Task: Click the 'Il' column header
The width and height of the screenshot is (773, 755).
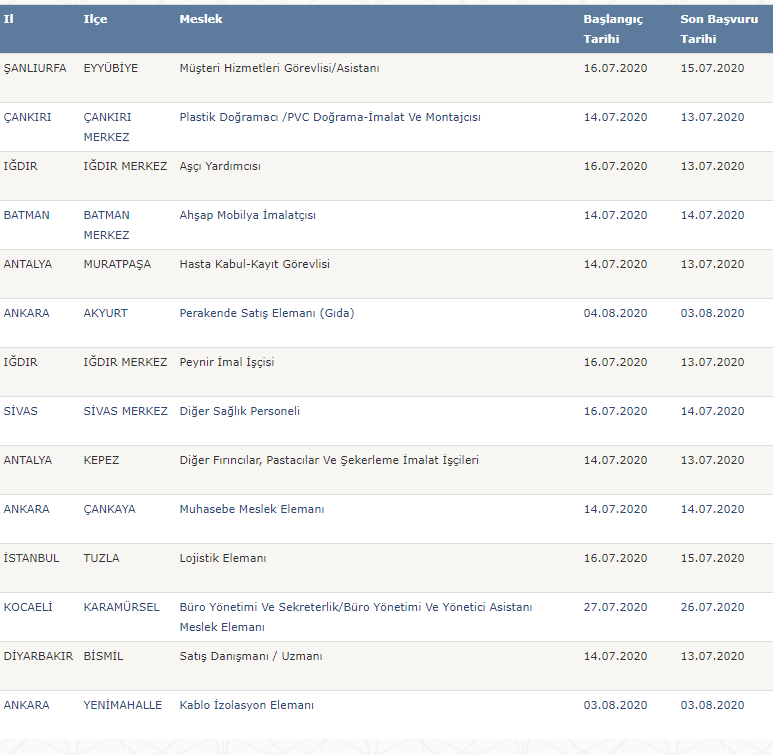Action: (9, 19)
